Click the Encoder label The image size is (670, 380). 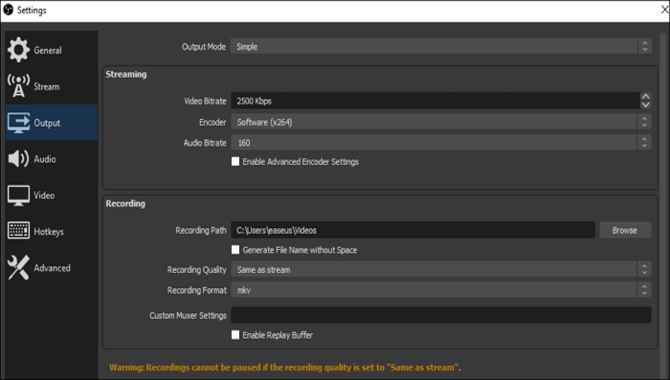pyautogui.click(x=212, y=122)
